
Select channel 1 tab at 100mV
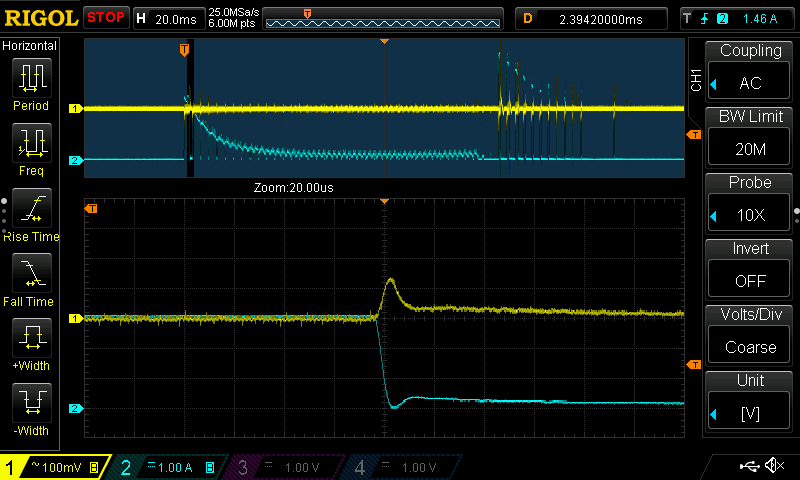pyautogui.click(x=56, y=467)
